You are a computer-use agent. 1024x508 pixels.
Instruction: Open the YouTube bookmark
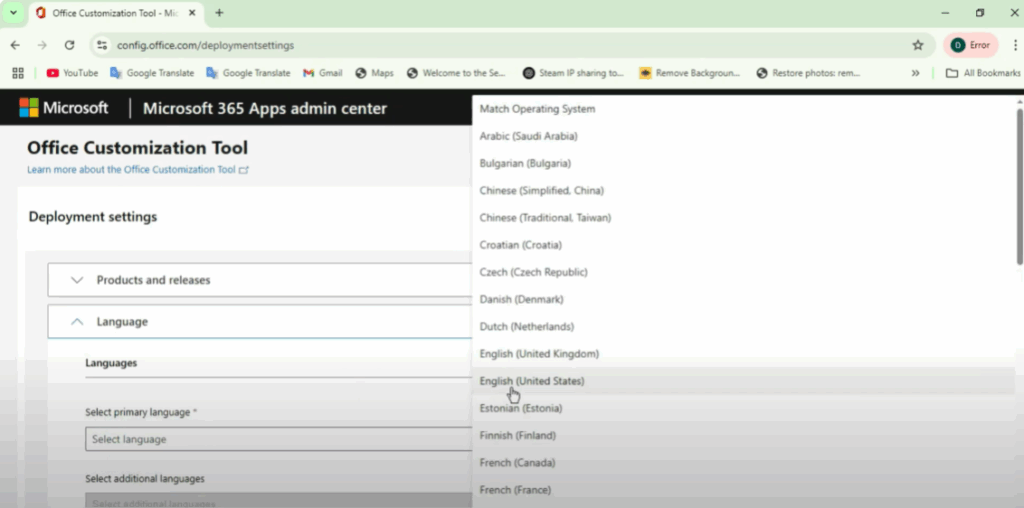tap(72, 73)
